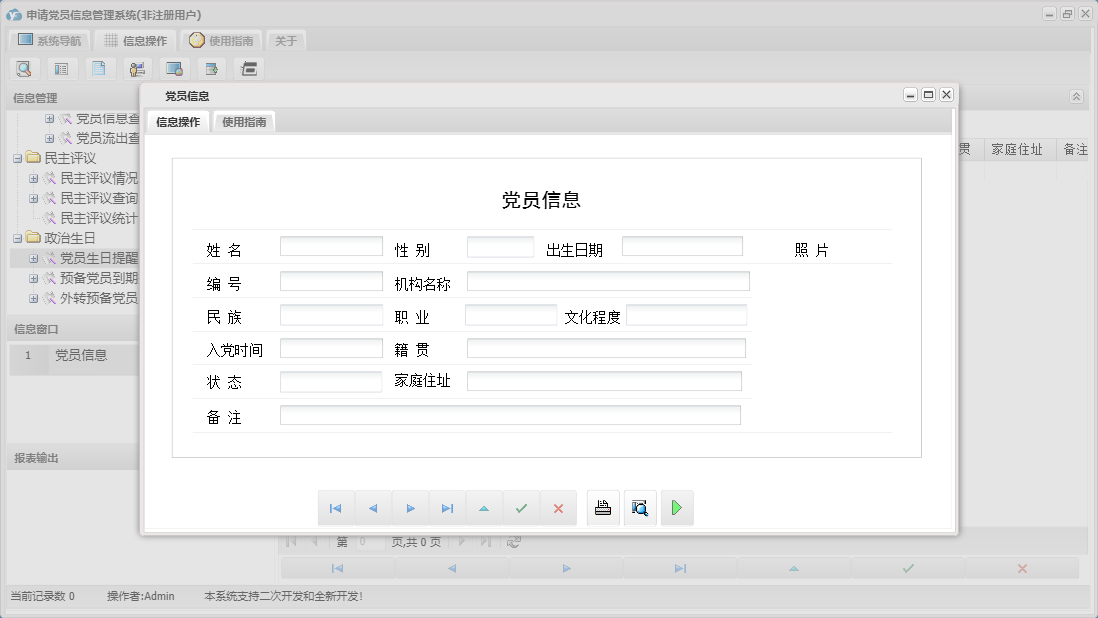Expand the 民主评议情况 tree node
The width and height of the screenshot is (1098, 618).
[33, 178]
